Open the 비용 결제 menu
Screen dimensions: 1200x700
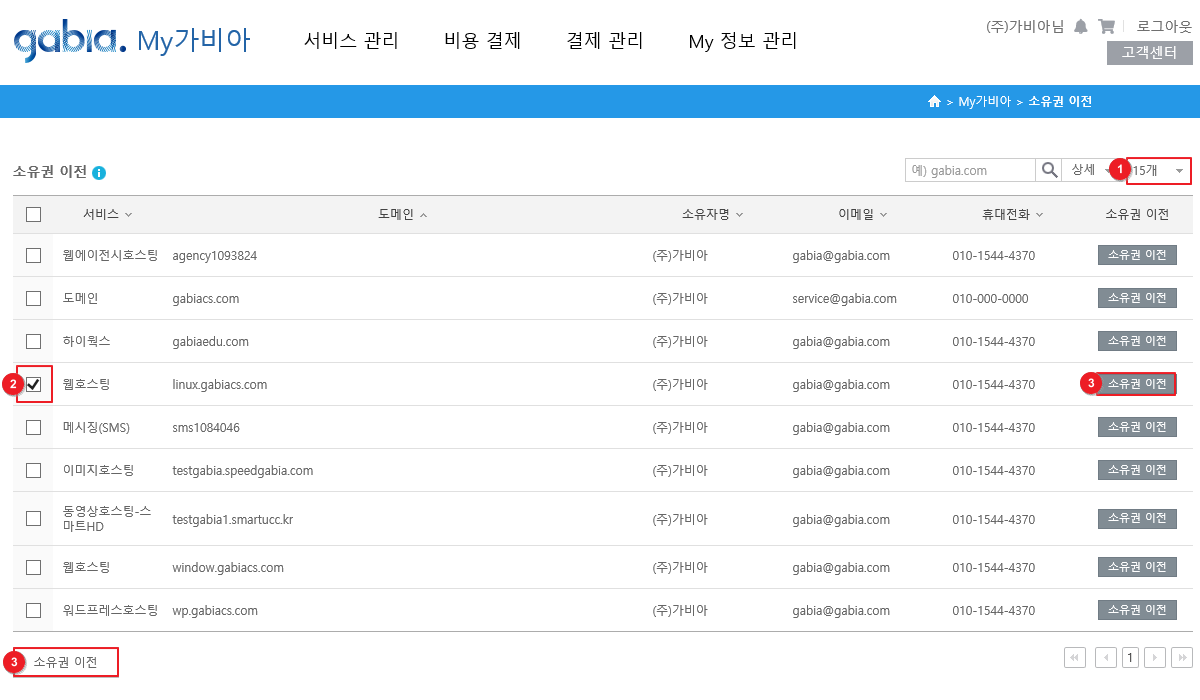(483, 41)
